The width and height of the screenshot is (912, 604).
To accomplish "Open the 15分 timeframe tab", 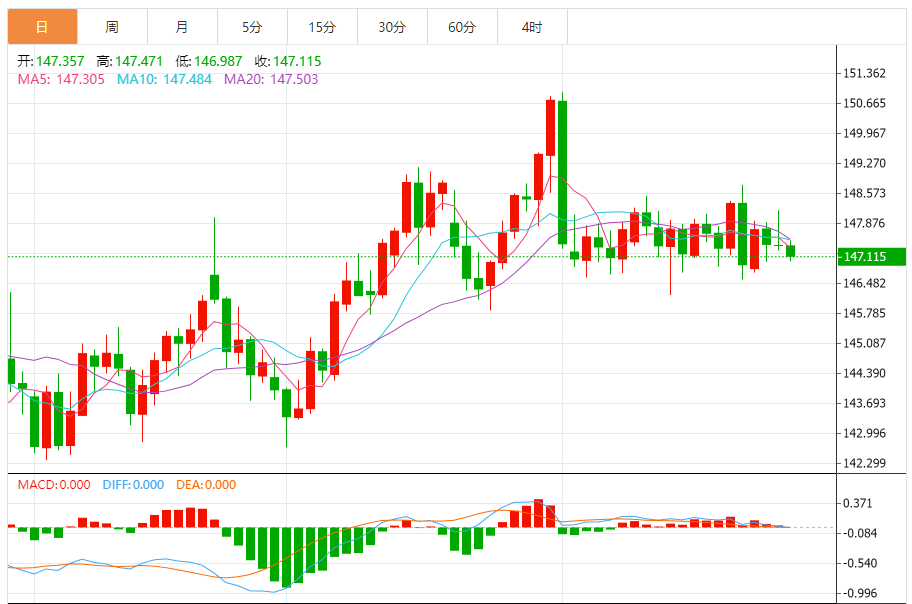I will [322, 27].
